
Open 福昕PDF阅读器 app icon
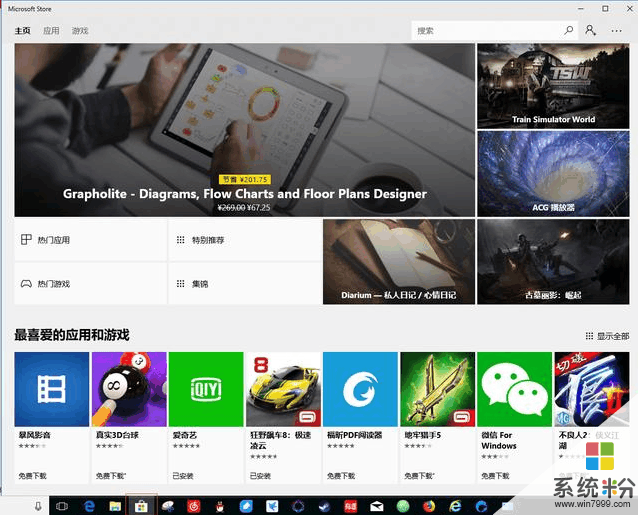click(x=360, y=389)
